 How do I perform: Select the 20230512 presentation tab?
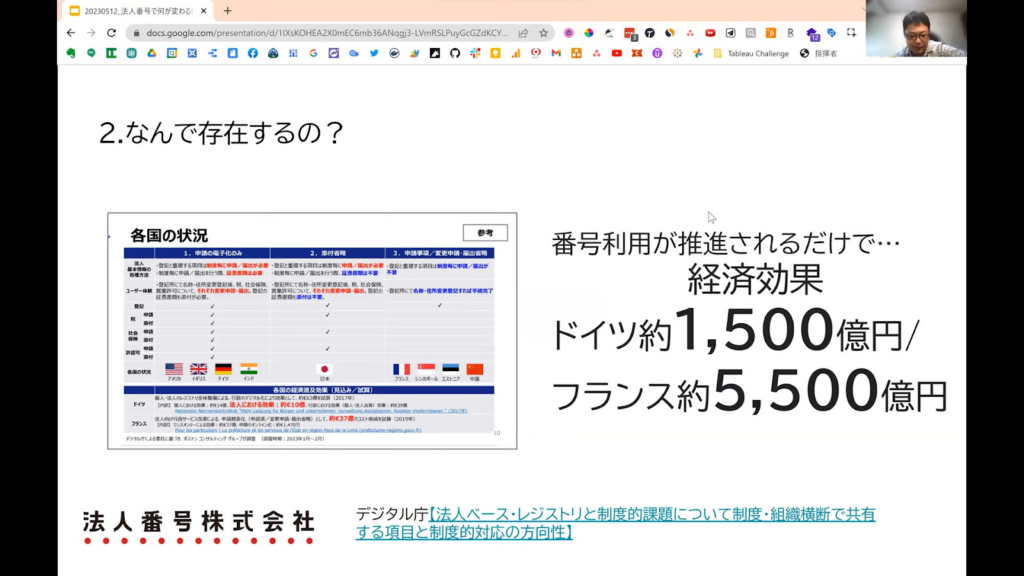(135, 11)
